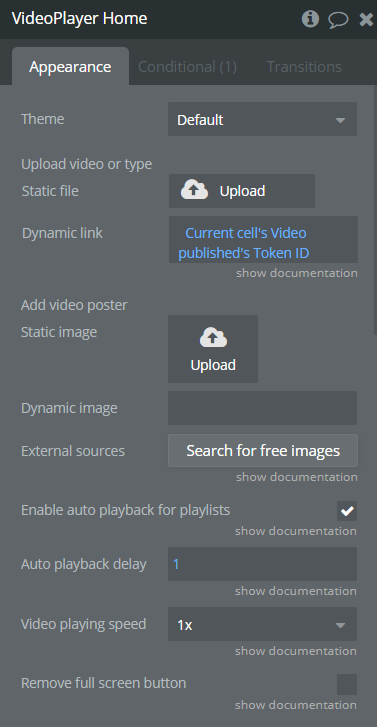Click the Auto playback delay input

tap(262, 564)
